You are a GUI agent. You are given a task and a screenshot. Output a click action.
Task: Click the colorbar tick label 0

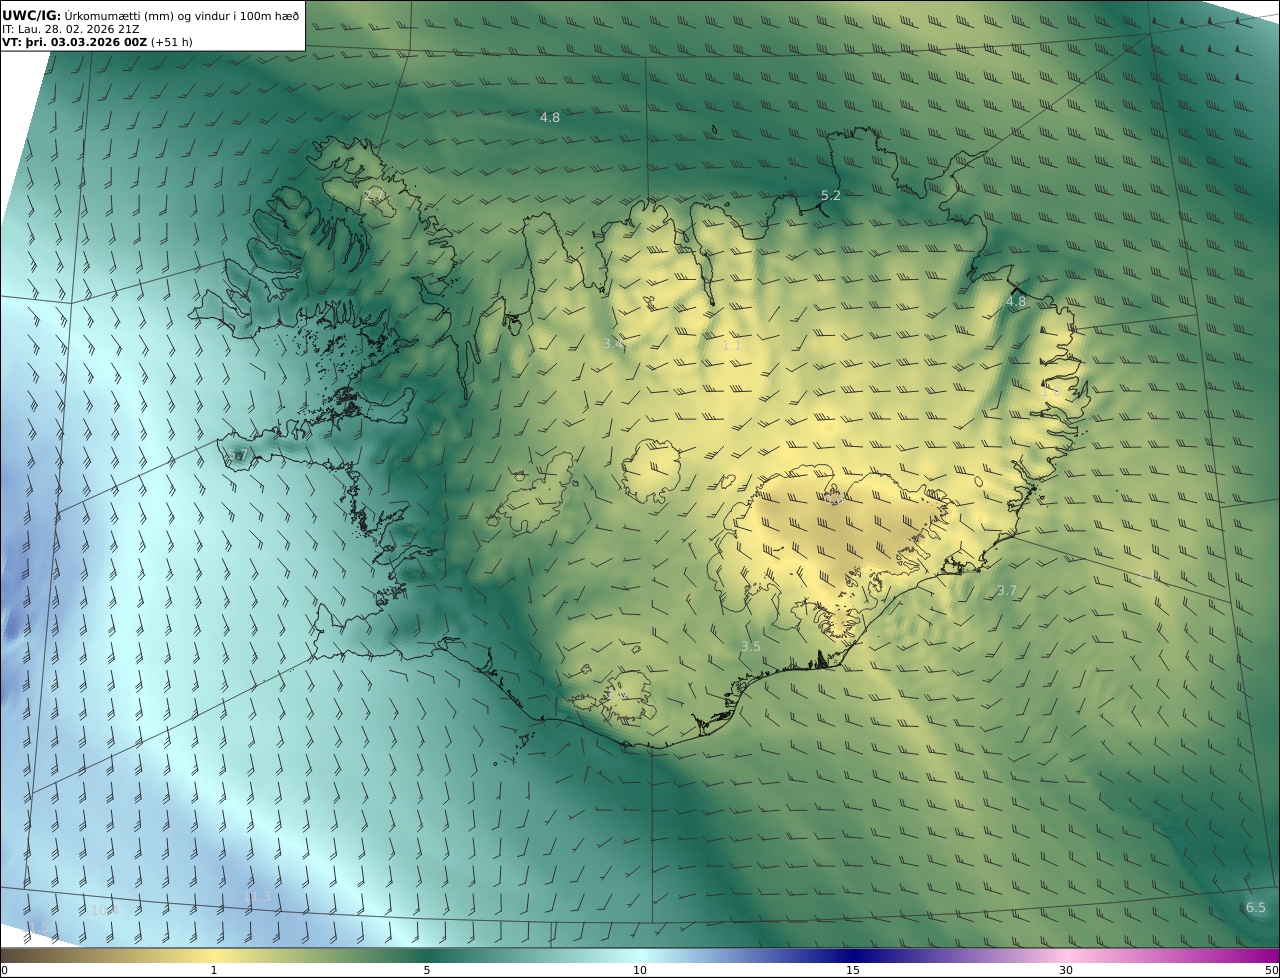pyautogui.click(x=4, y=970)
